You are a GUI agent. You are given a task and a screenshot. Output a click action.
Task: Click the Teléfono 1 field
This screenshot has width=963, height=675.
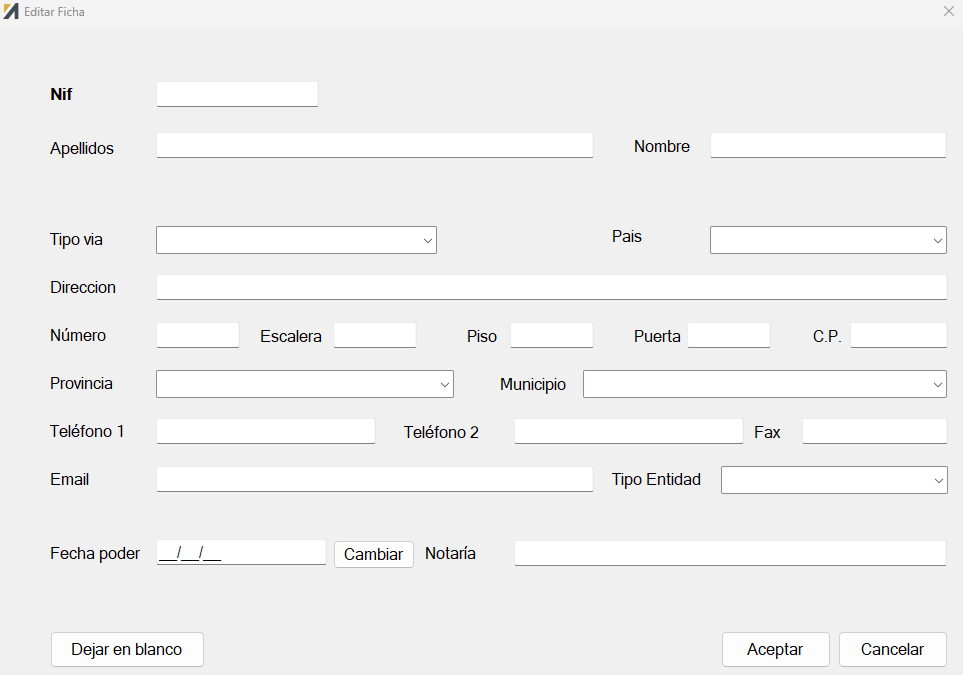265,431
